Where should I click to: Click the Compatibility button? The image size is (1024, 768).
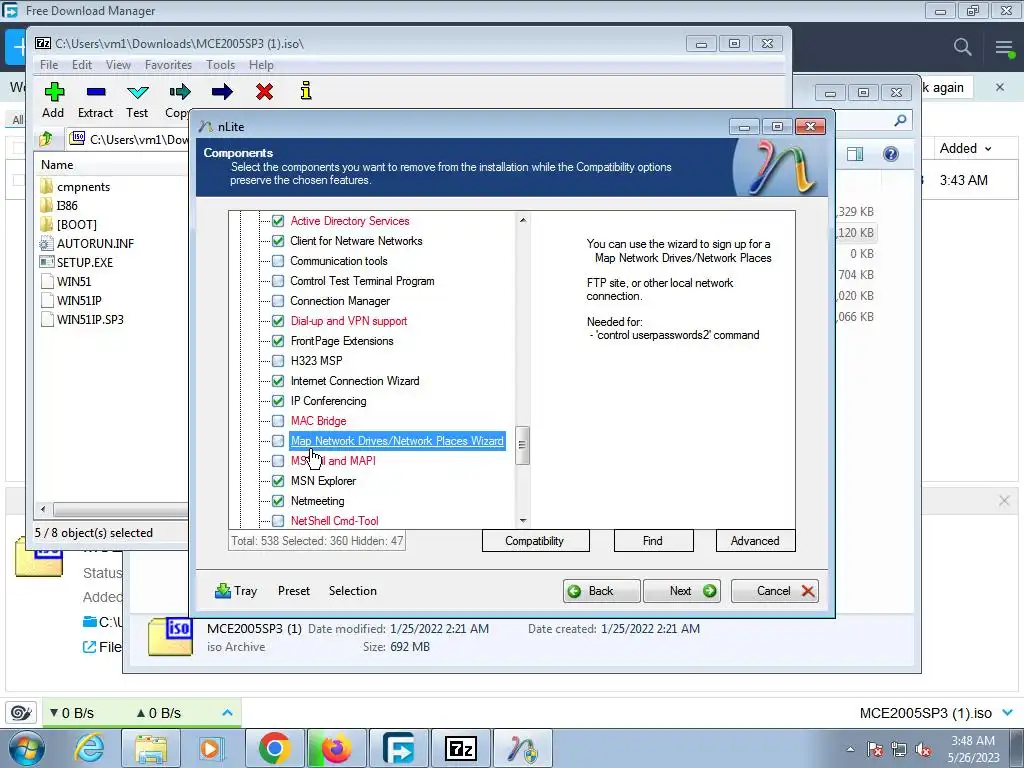pos(536,541)
